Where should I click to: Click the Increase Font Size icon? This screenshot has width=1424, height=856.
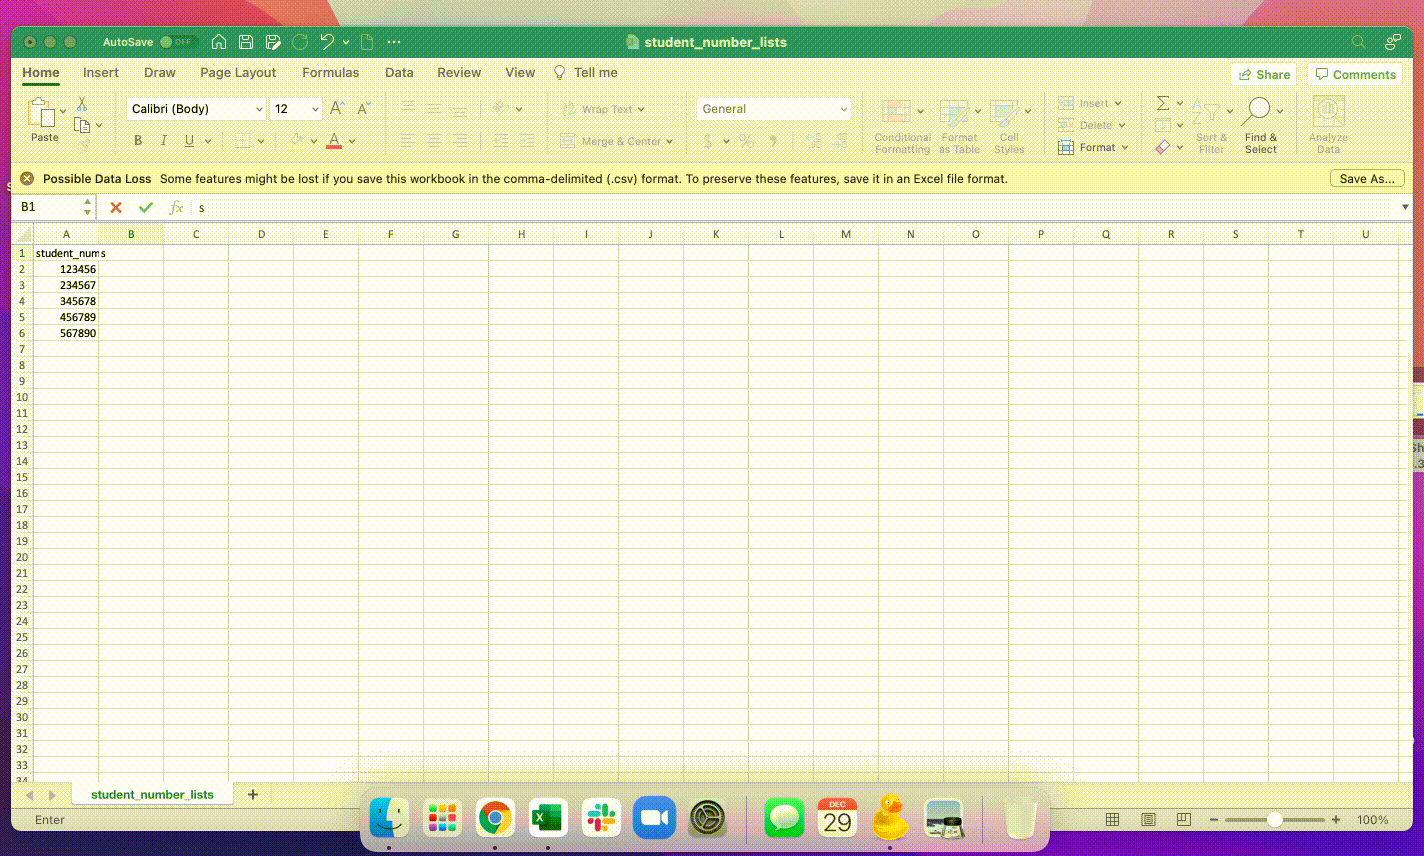tap(336, 106)
